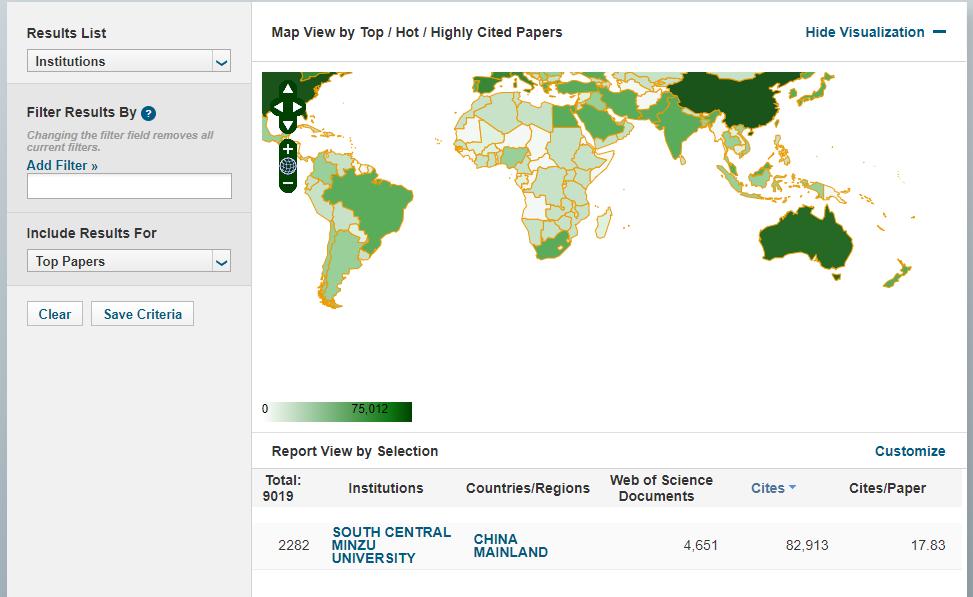This screenshot has width=973, height=597.
Task: Click the Clear button
Action: point(55,314)
